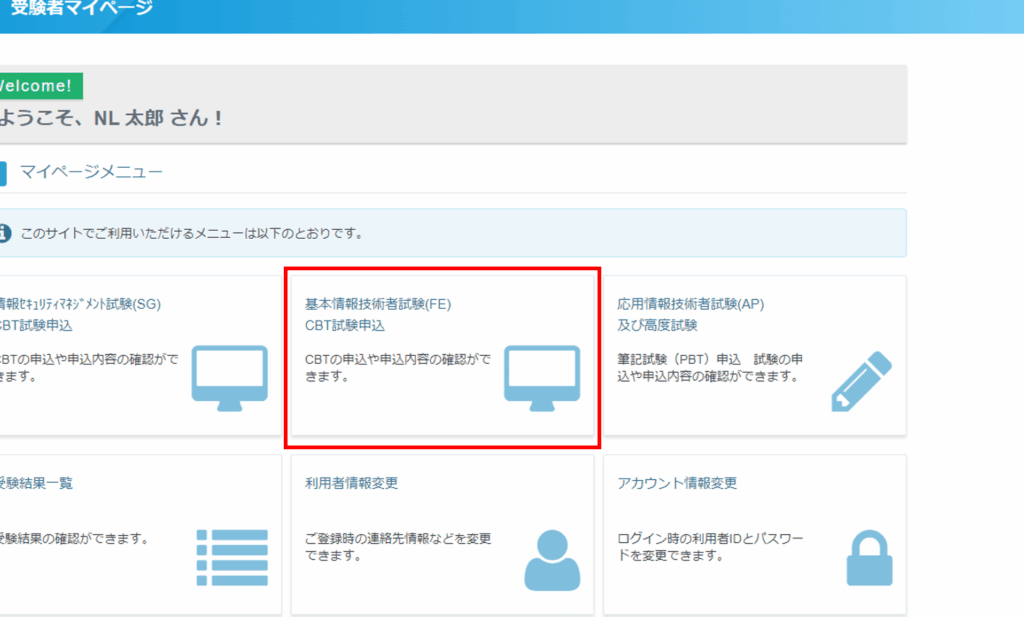1024x617 pixels.
Task: Click the green Welcome! badge
Action: [x=41, y=86]
